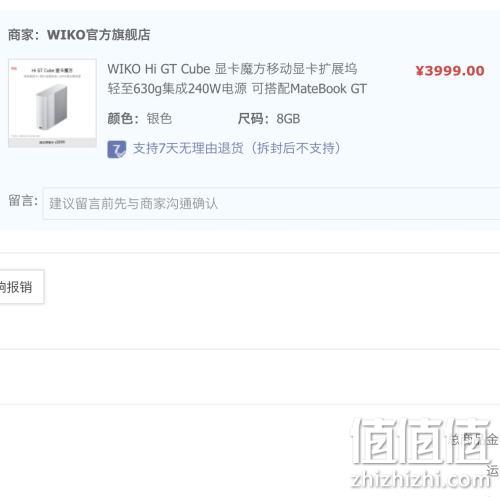Click the red logo in the thumbnail's corner
Viewport: 500px width, 497px height.
click(x=14, y=69)
